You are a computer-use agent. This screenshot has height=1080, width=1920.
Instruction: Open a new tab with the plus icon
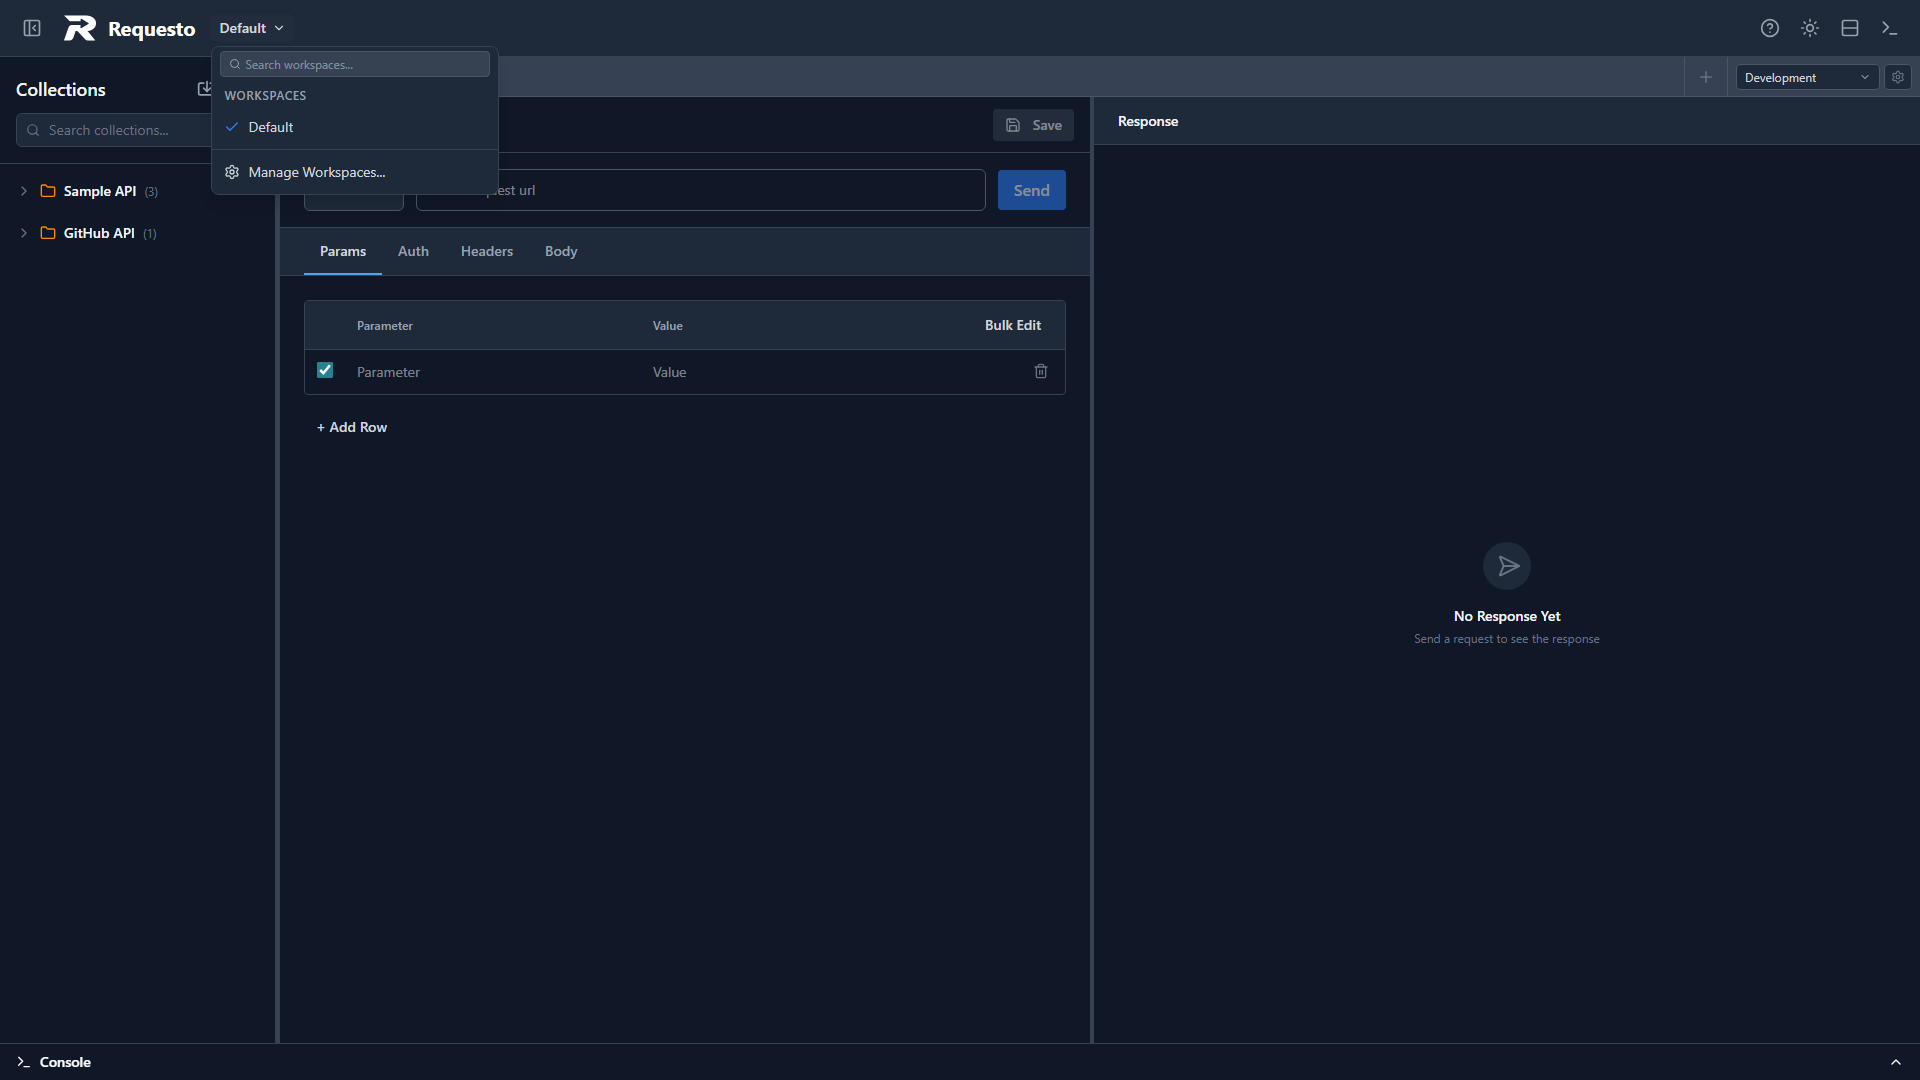[1706, 77]
